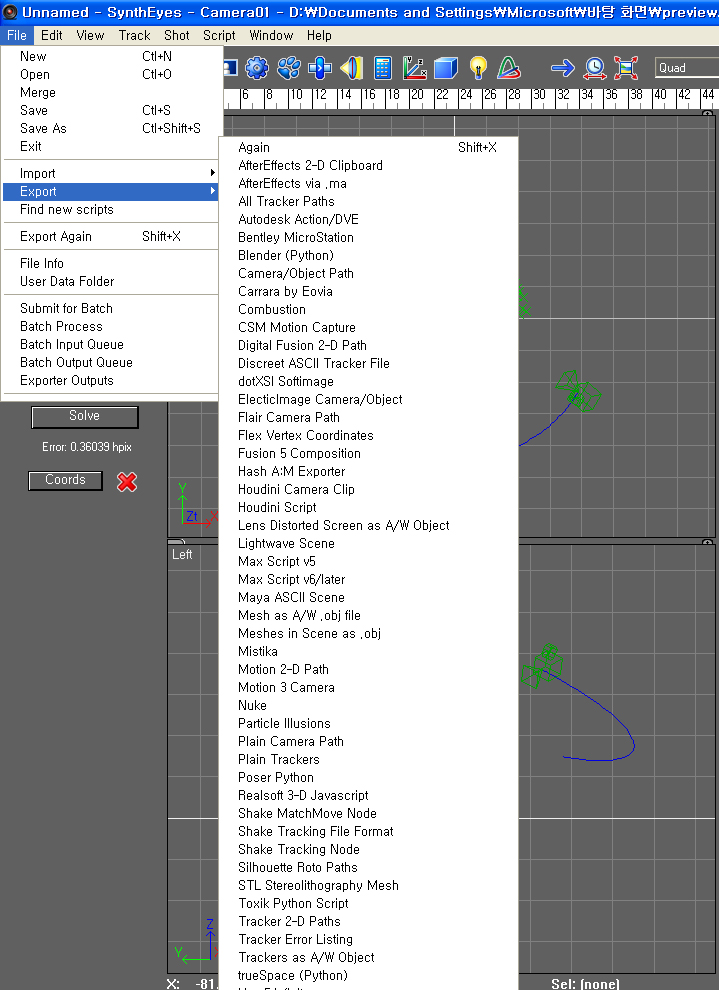Click the SynthEyes app icon in title bar

pos(9,12)
